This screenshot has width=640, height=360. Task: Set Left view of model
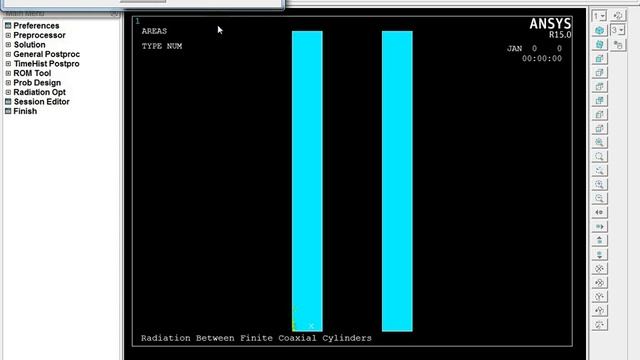599,114
